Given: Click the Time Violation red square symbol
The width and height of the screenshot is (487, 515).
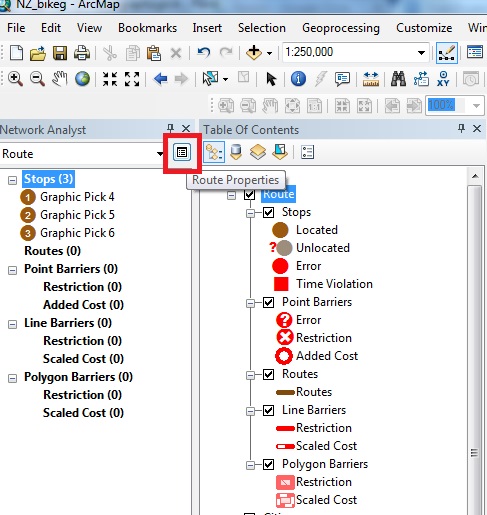Looking at the screenshot, I should point(281,284).
